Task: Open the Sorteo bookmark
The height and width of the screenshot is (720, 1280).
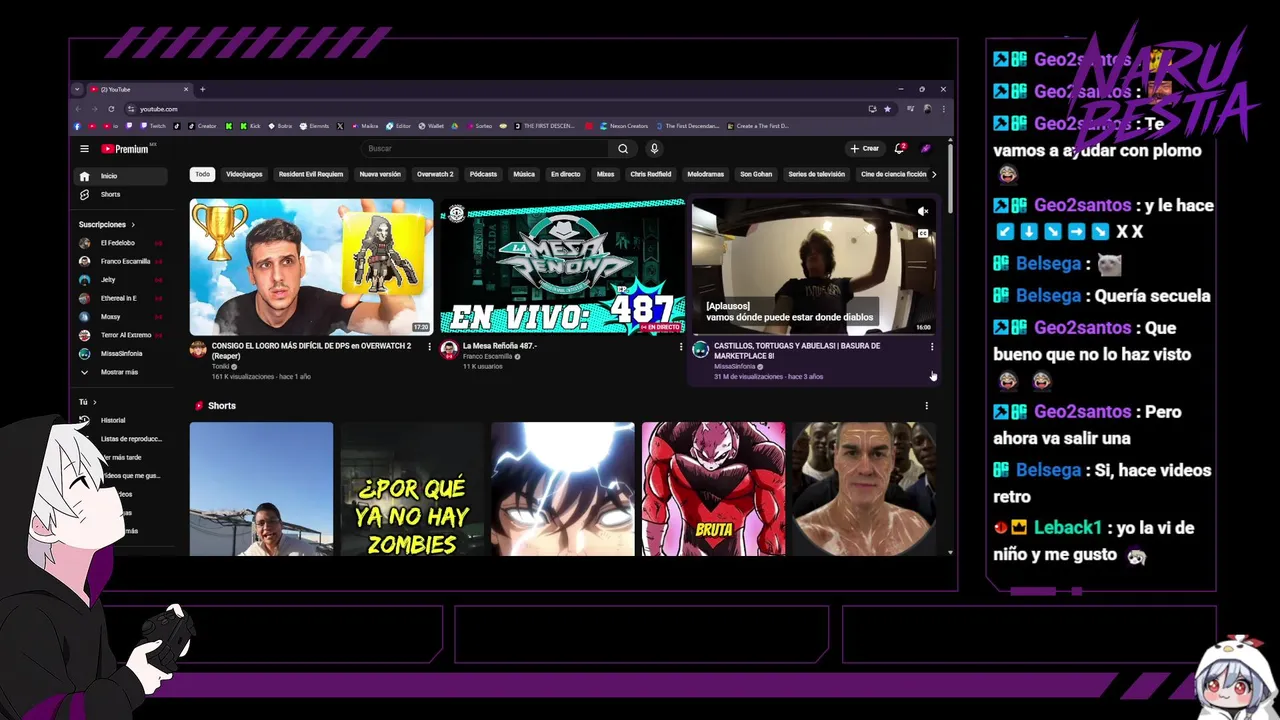Action: pos(478,126)
